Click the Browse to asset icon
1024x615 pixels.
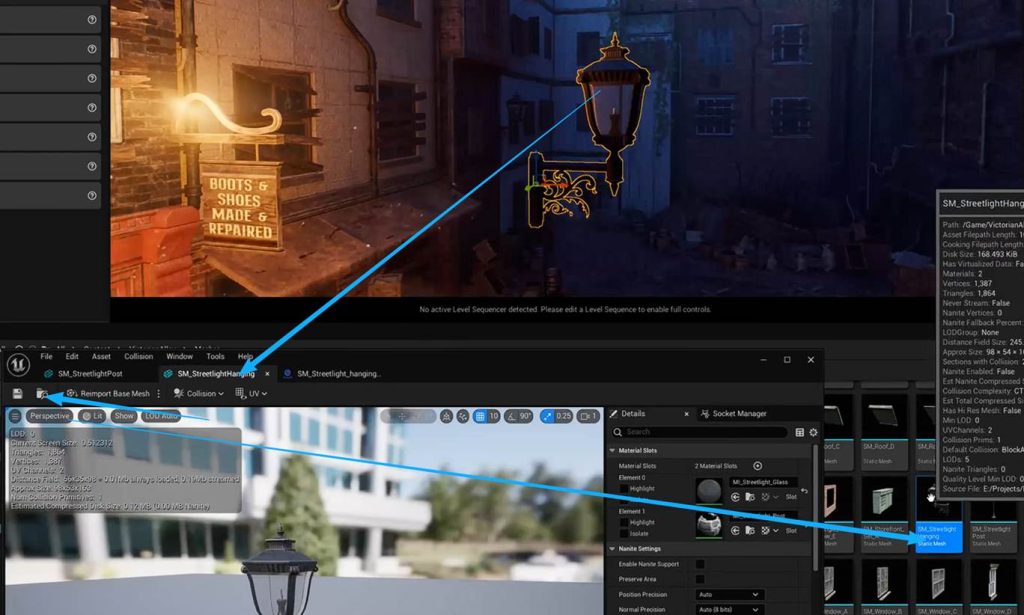point(42,394)
